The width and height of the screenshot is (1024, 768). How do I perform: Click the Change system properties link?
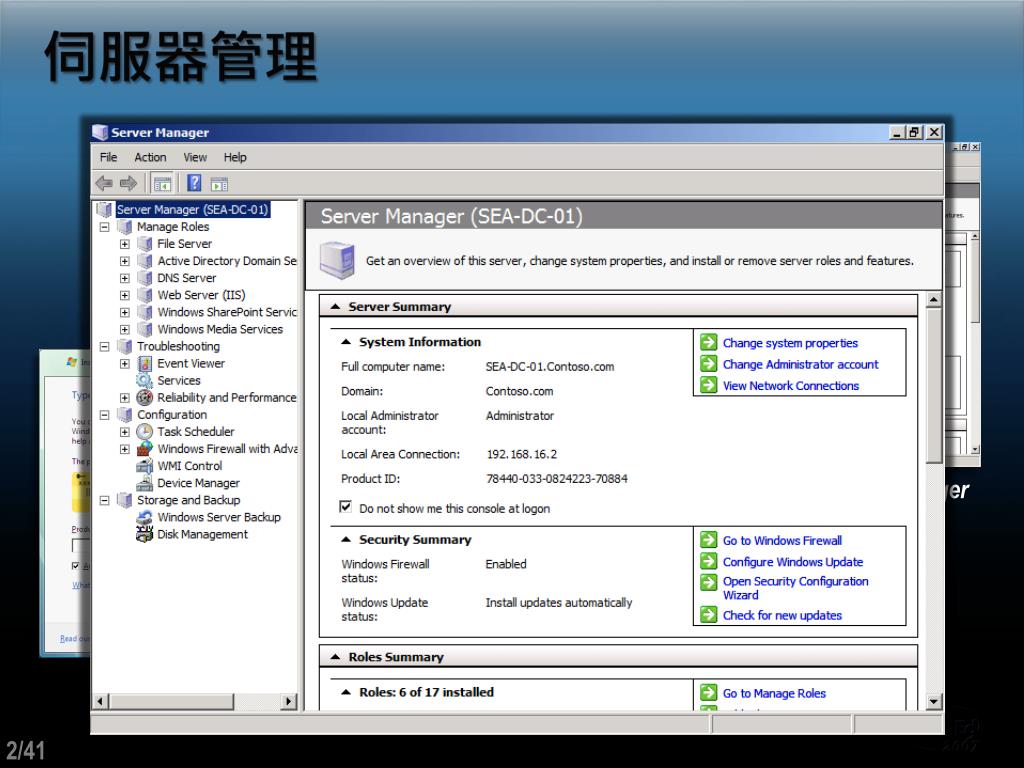tap(790, 343)
